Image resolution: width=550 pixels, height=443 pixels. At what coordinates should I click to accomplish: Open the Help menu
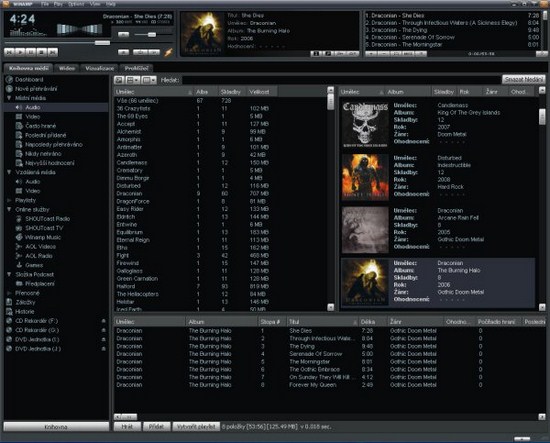110,4
